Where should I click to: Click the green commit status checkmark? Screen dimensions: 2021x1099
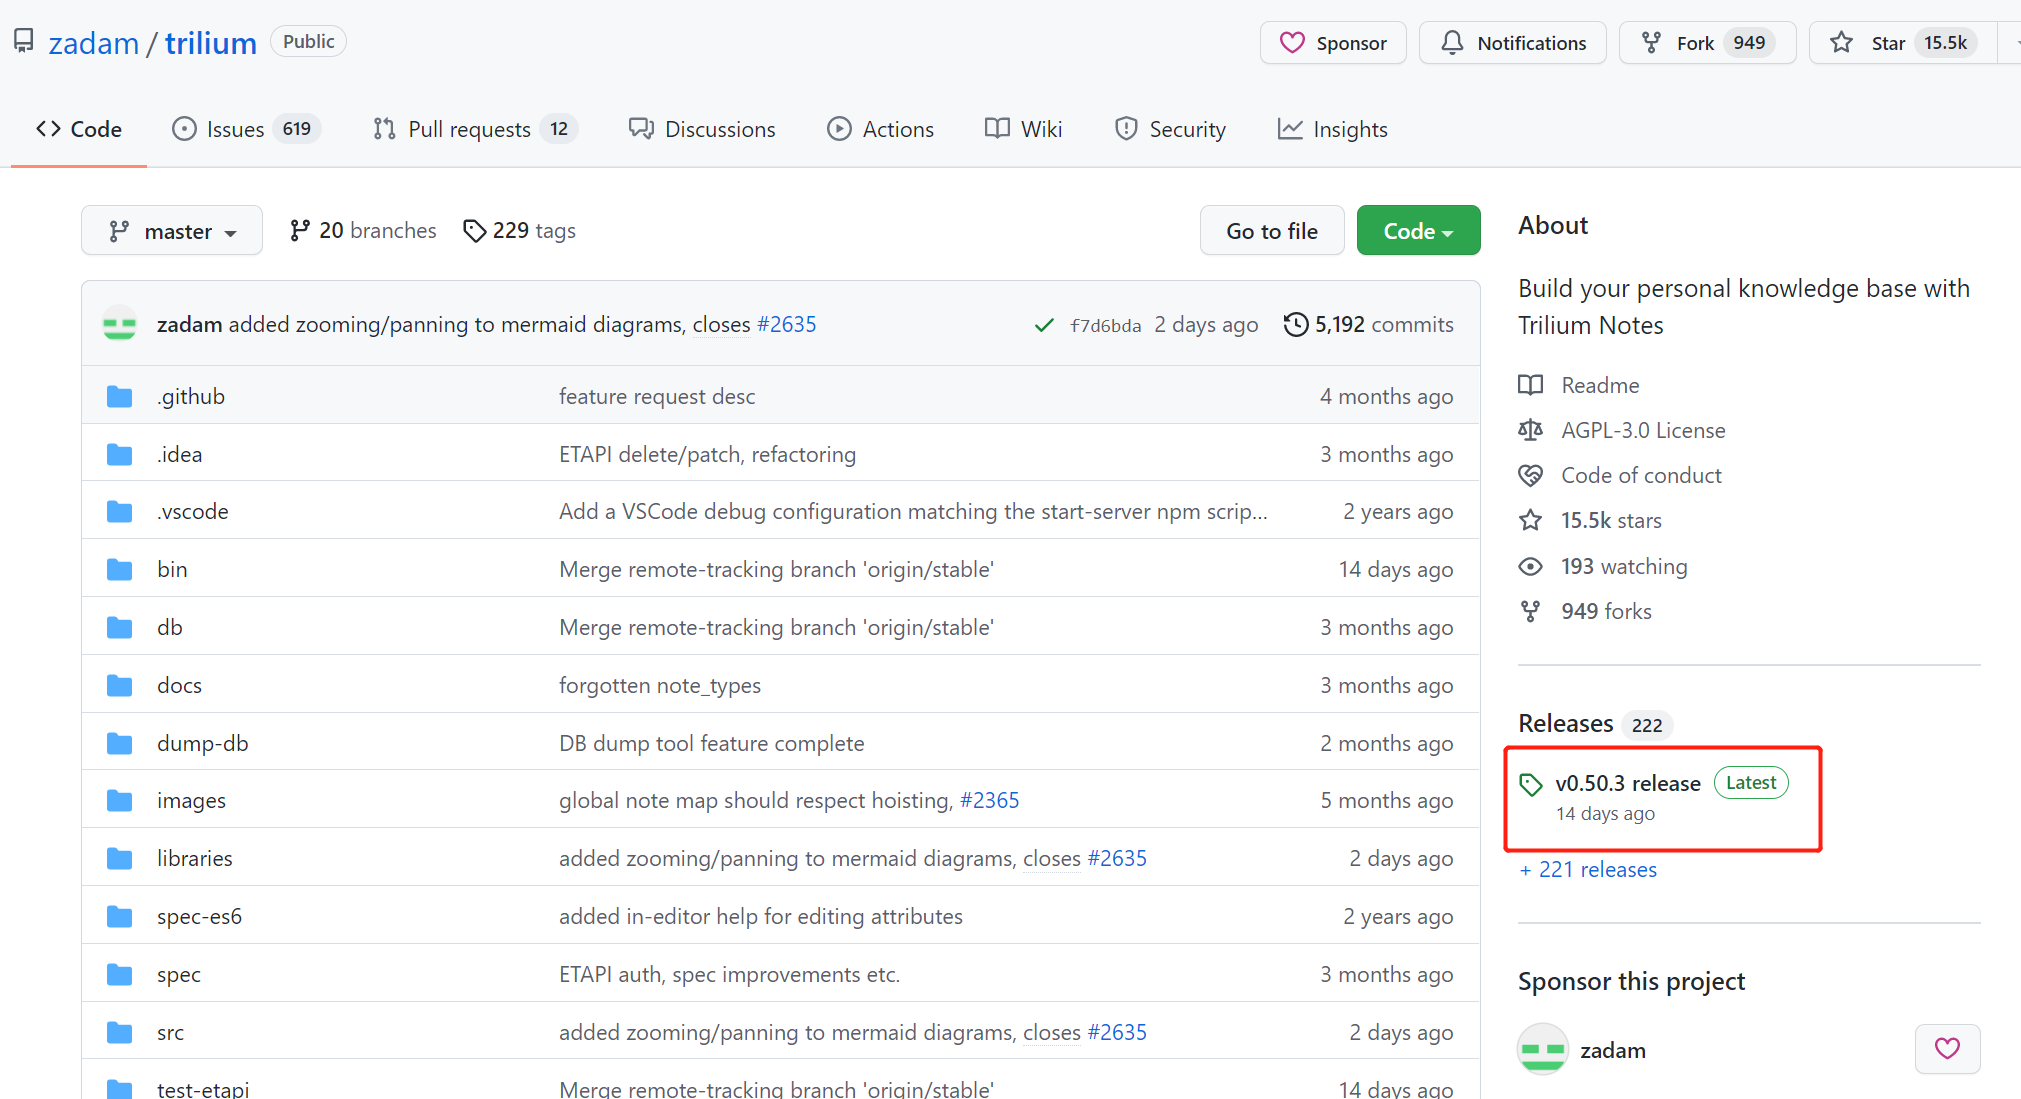pos(1044,325)
